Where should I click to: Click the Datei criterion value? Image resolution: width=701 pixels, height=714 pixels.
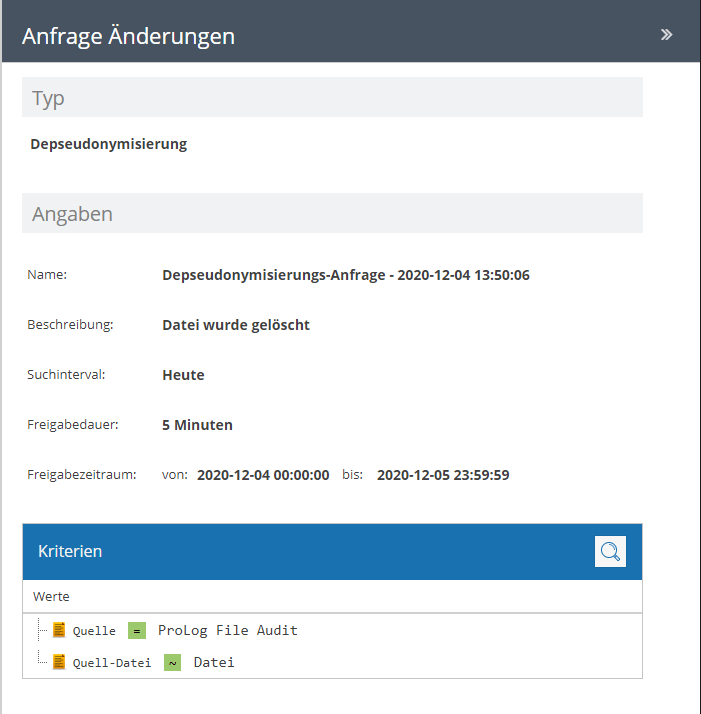[214, 662]
